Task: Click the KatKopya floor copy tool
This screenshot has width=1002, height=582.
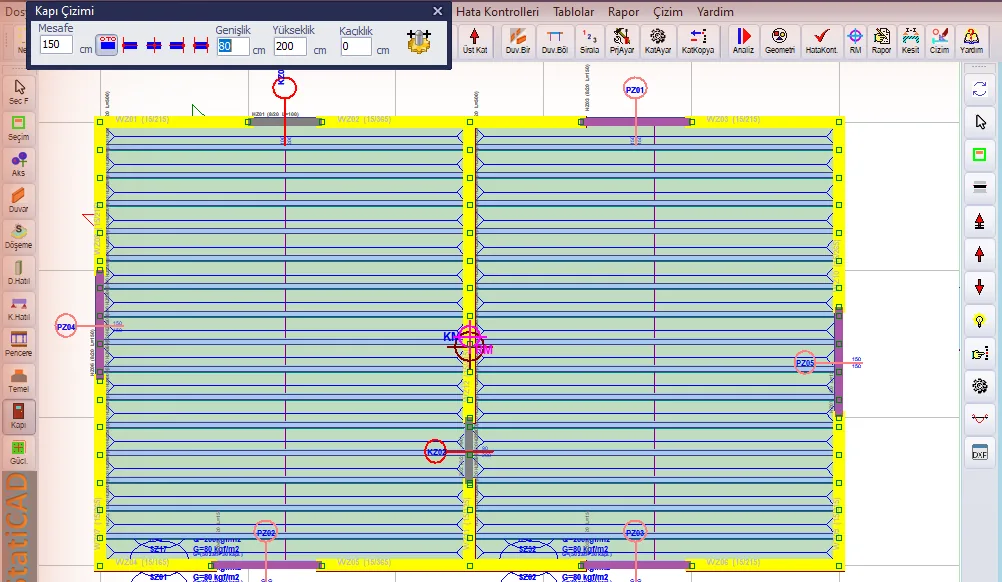Action: coord(698,41)
